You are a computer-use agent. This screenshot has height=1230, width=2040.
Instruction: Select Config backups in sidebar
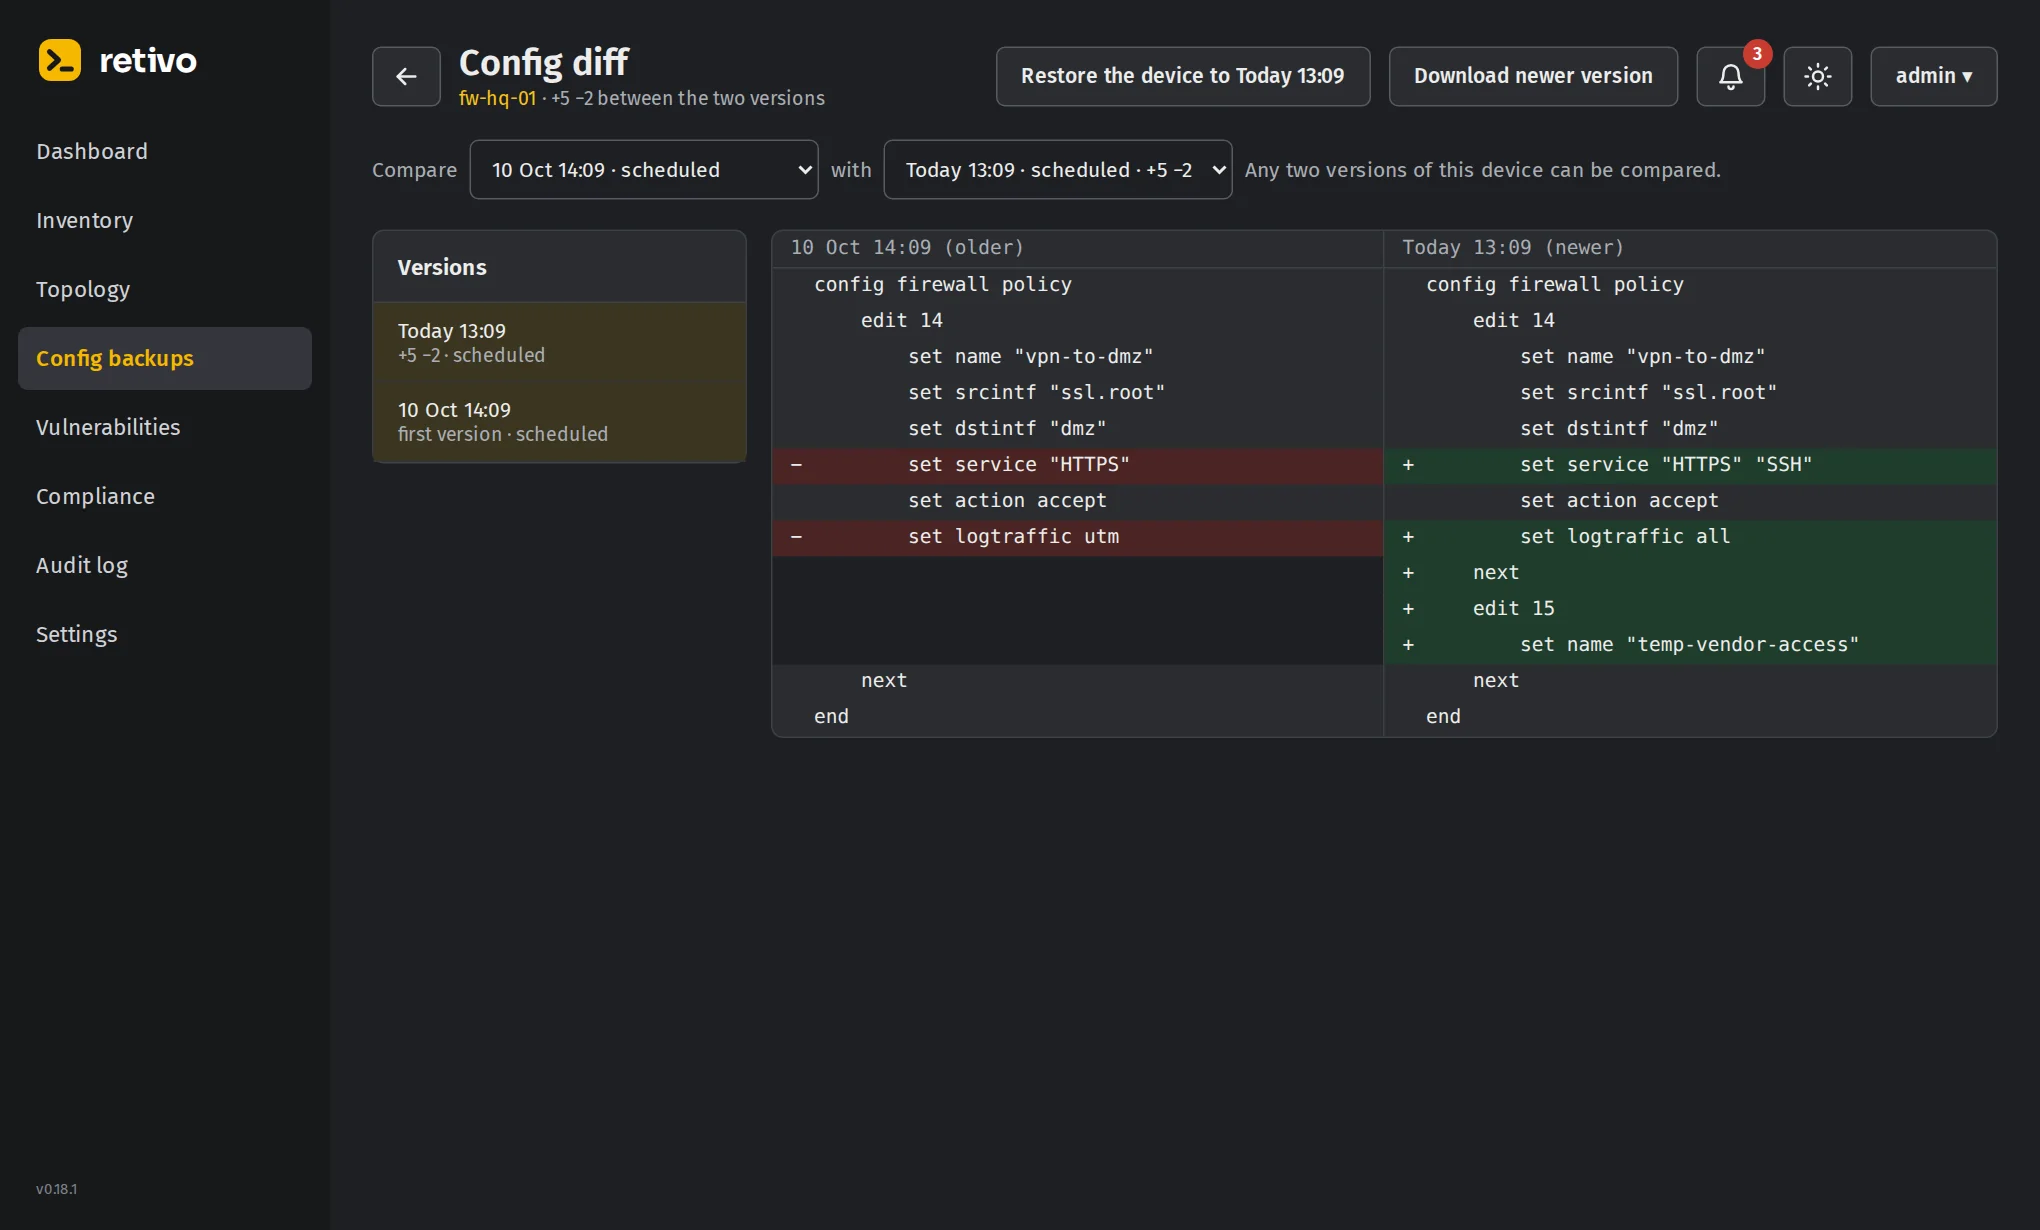165,358
